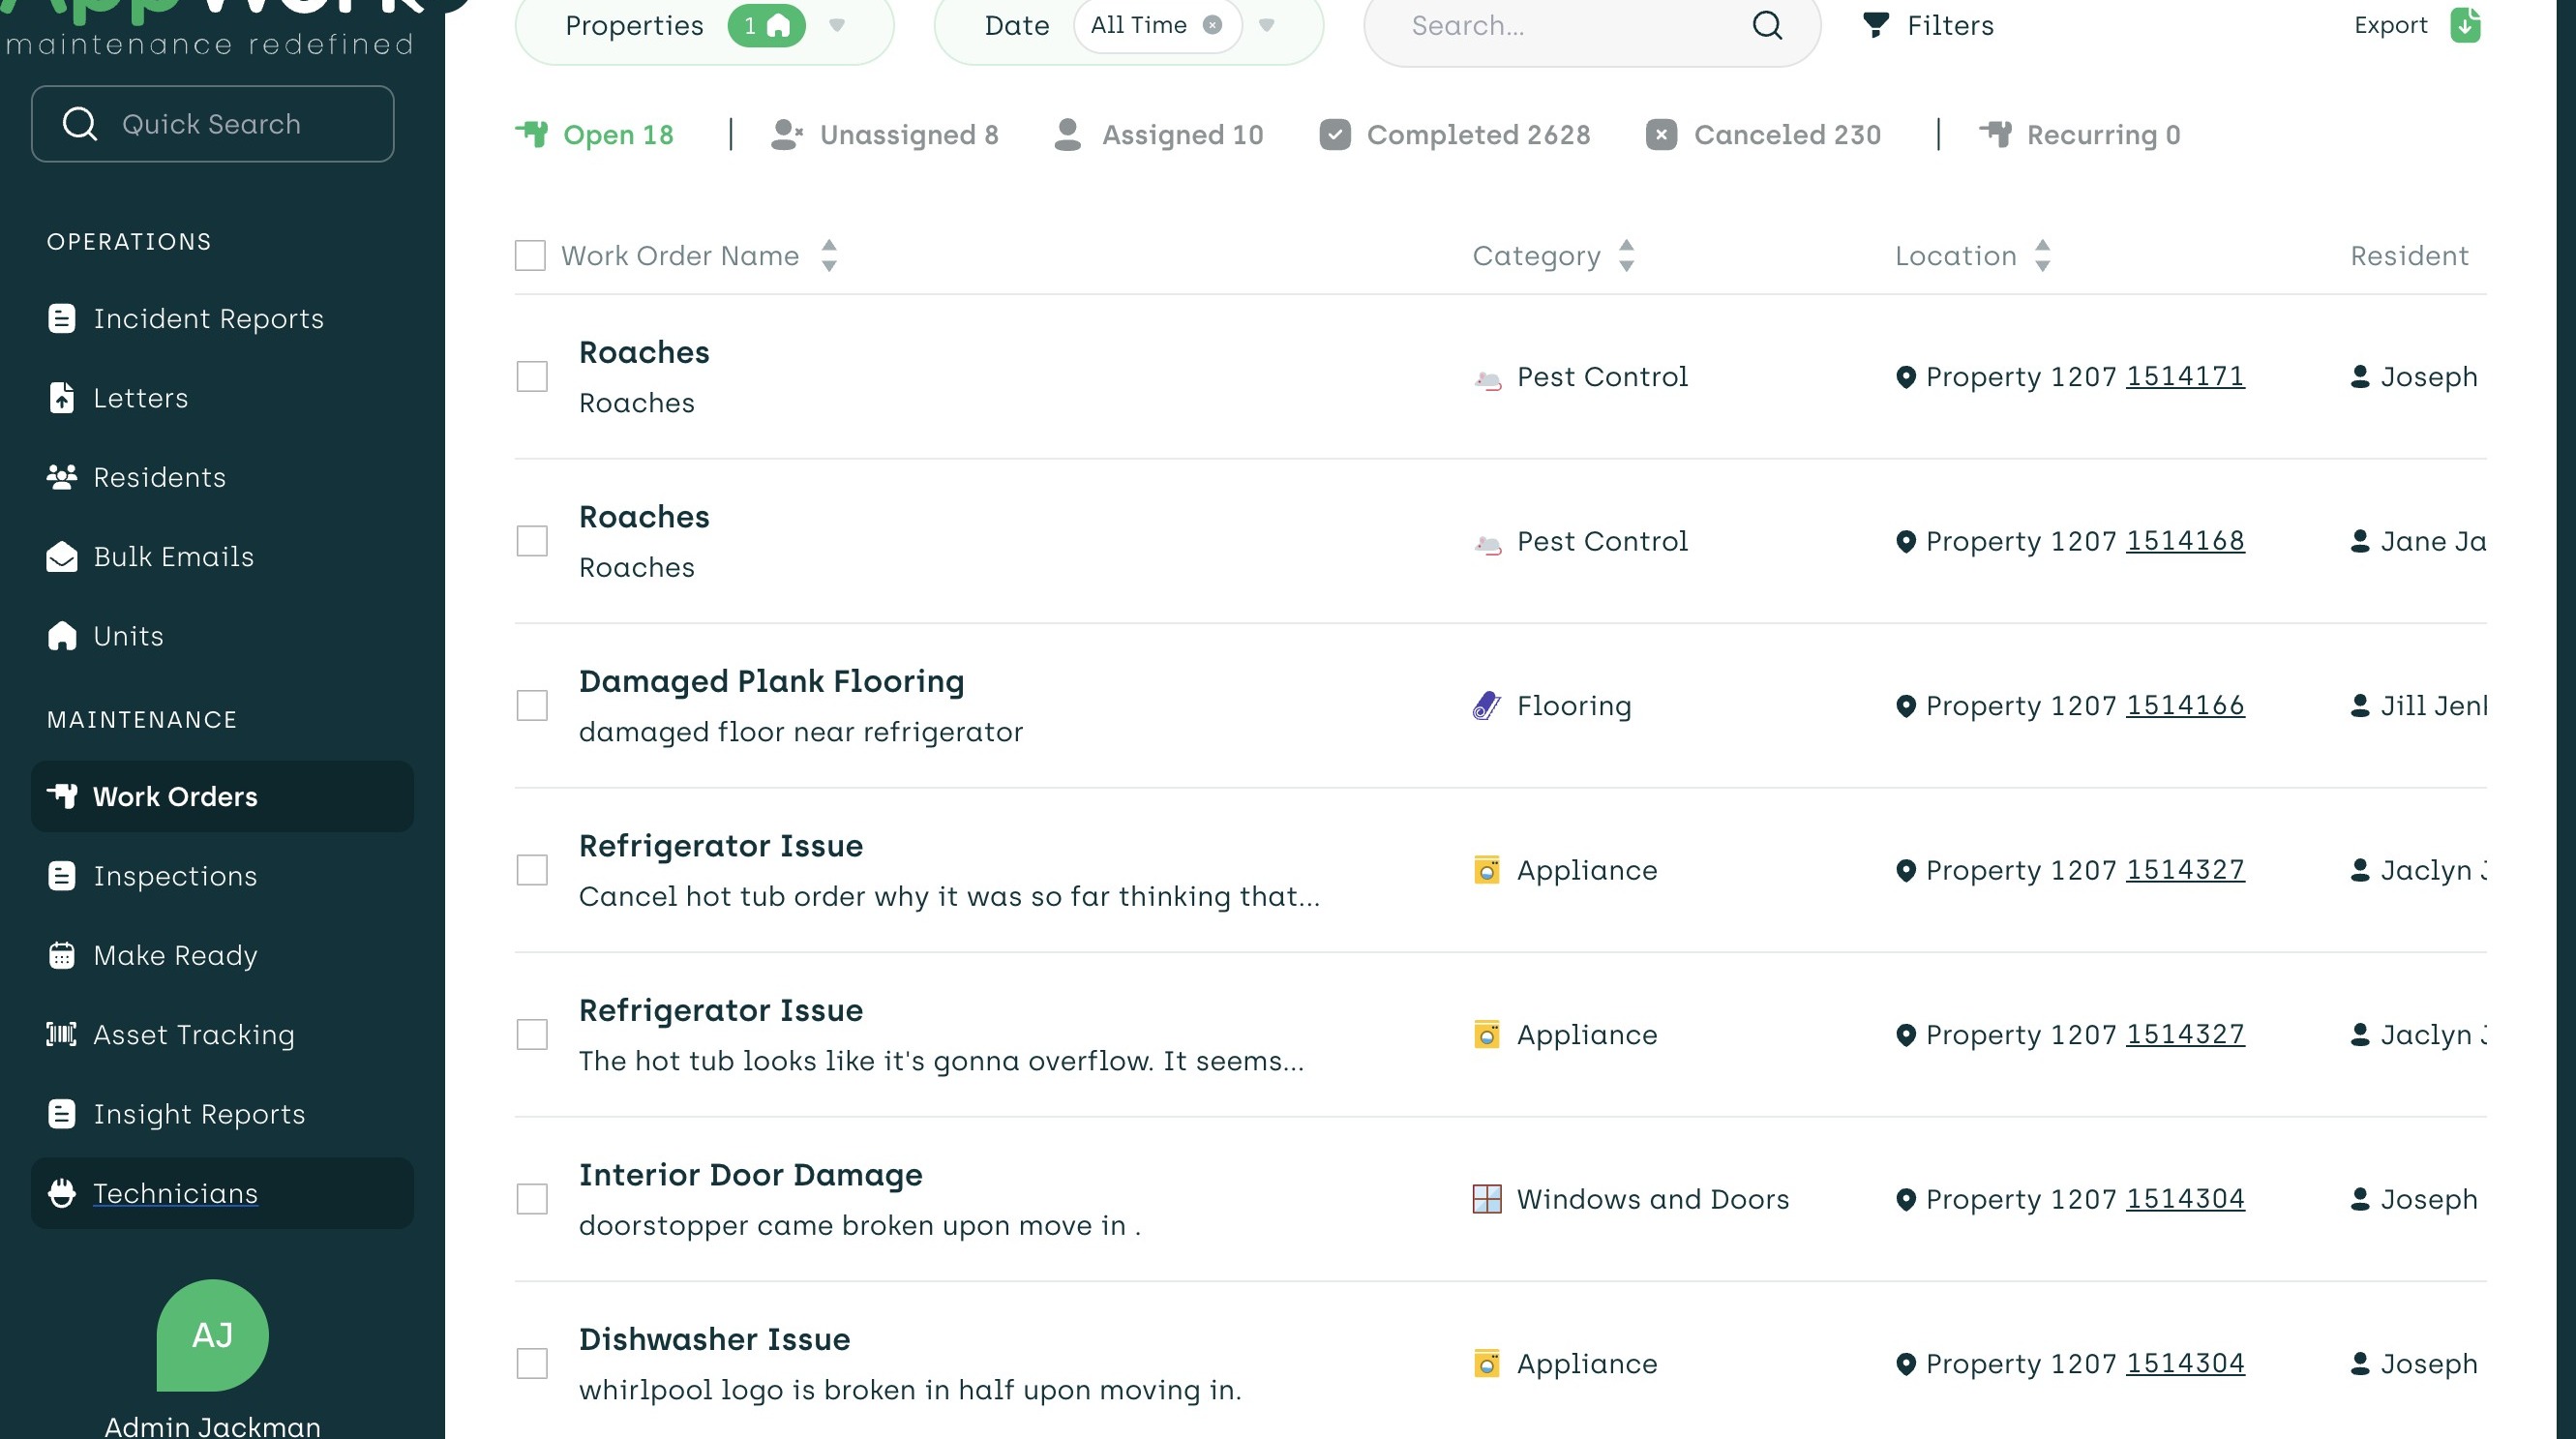The image size is (2576, 1439).
Task: Click the Make Ready calendar icon
Action: point(62,955)
